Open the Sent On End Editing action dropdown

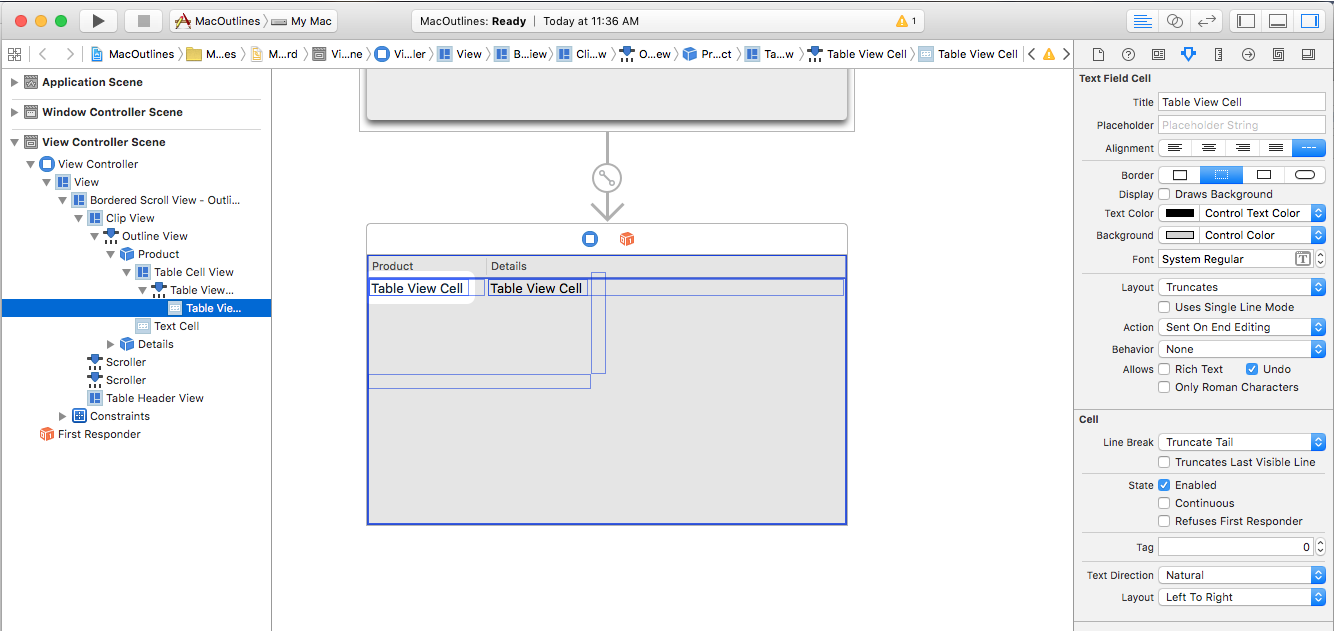click(1242, 327)
